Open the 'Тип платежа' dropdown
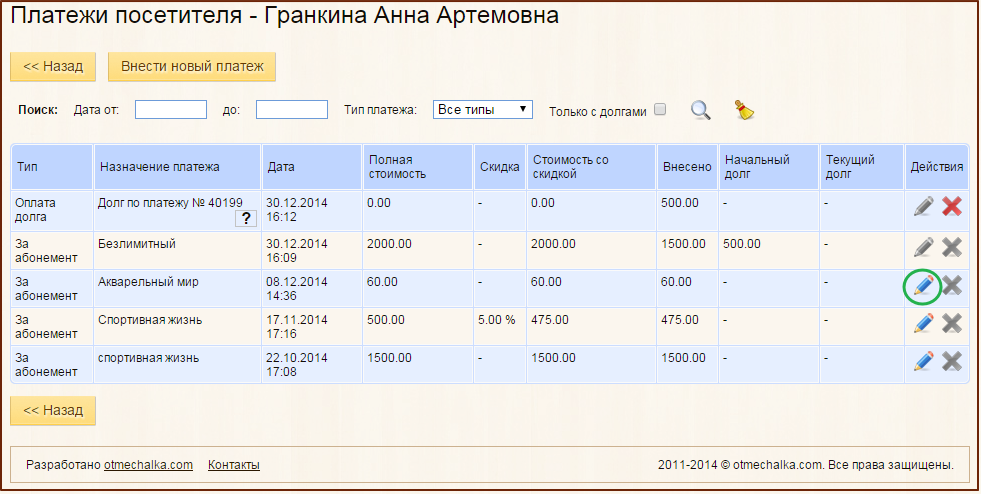 click(x=482, y=109)
